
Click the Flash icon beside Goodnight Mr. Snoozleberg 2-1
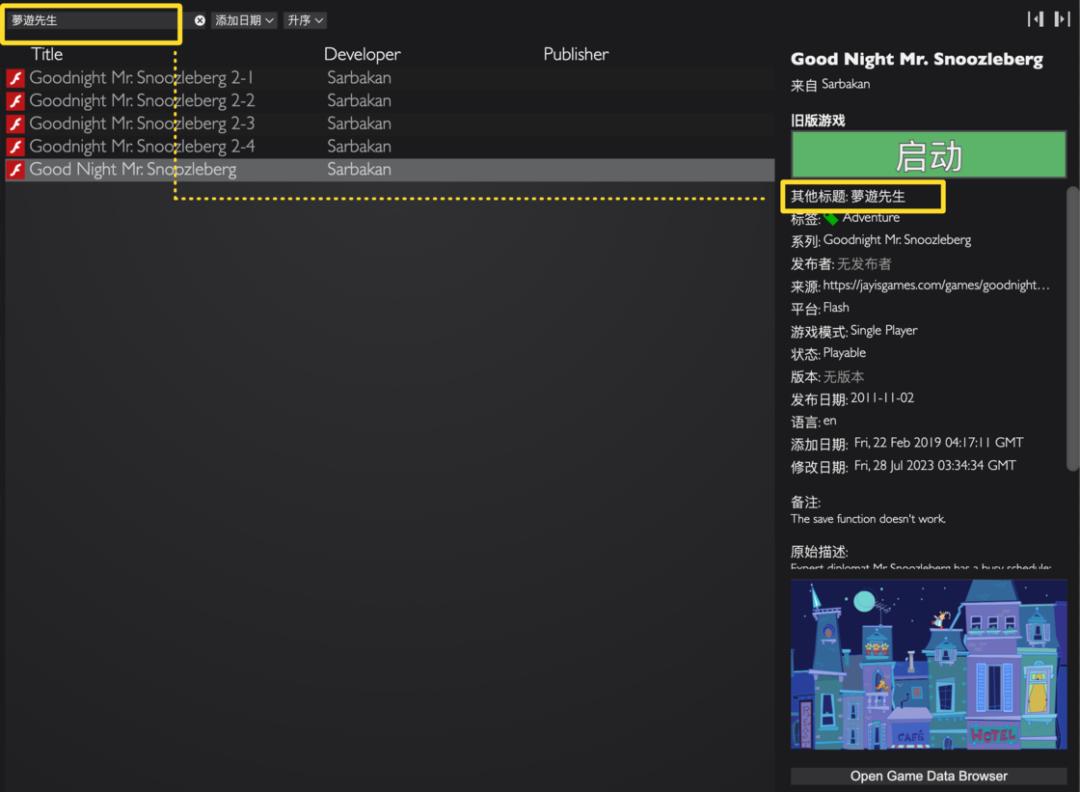point(16,78)
